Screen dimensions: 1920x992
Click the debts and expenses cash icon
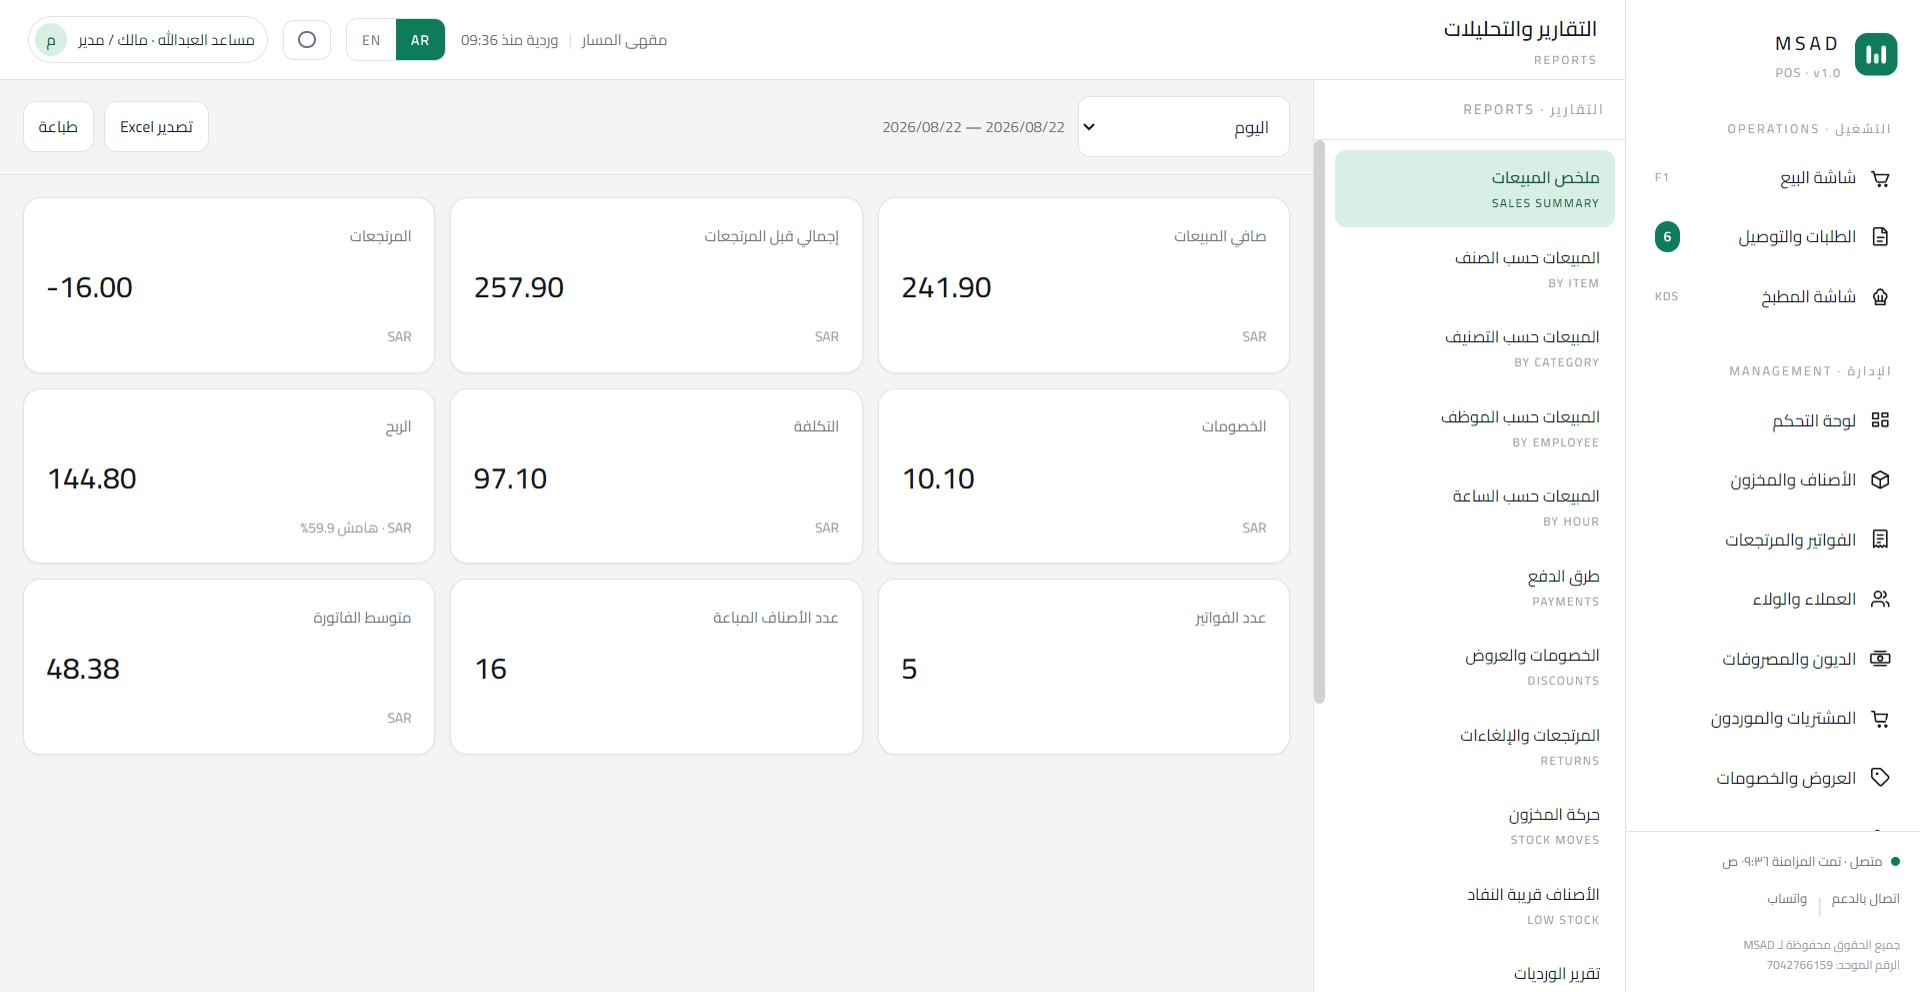pos(1880,659)
